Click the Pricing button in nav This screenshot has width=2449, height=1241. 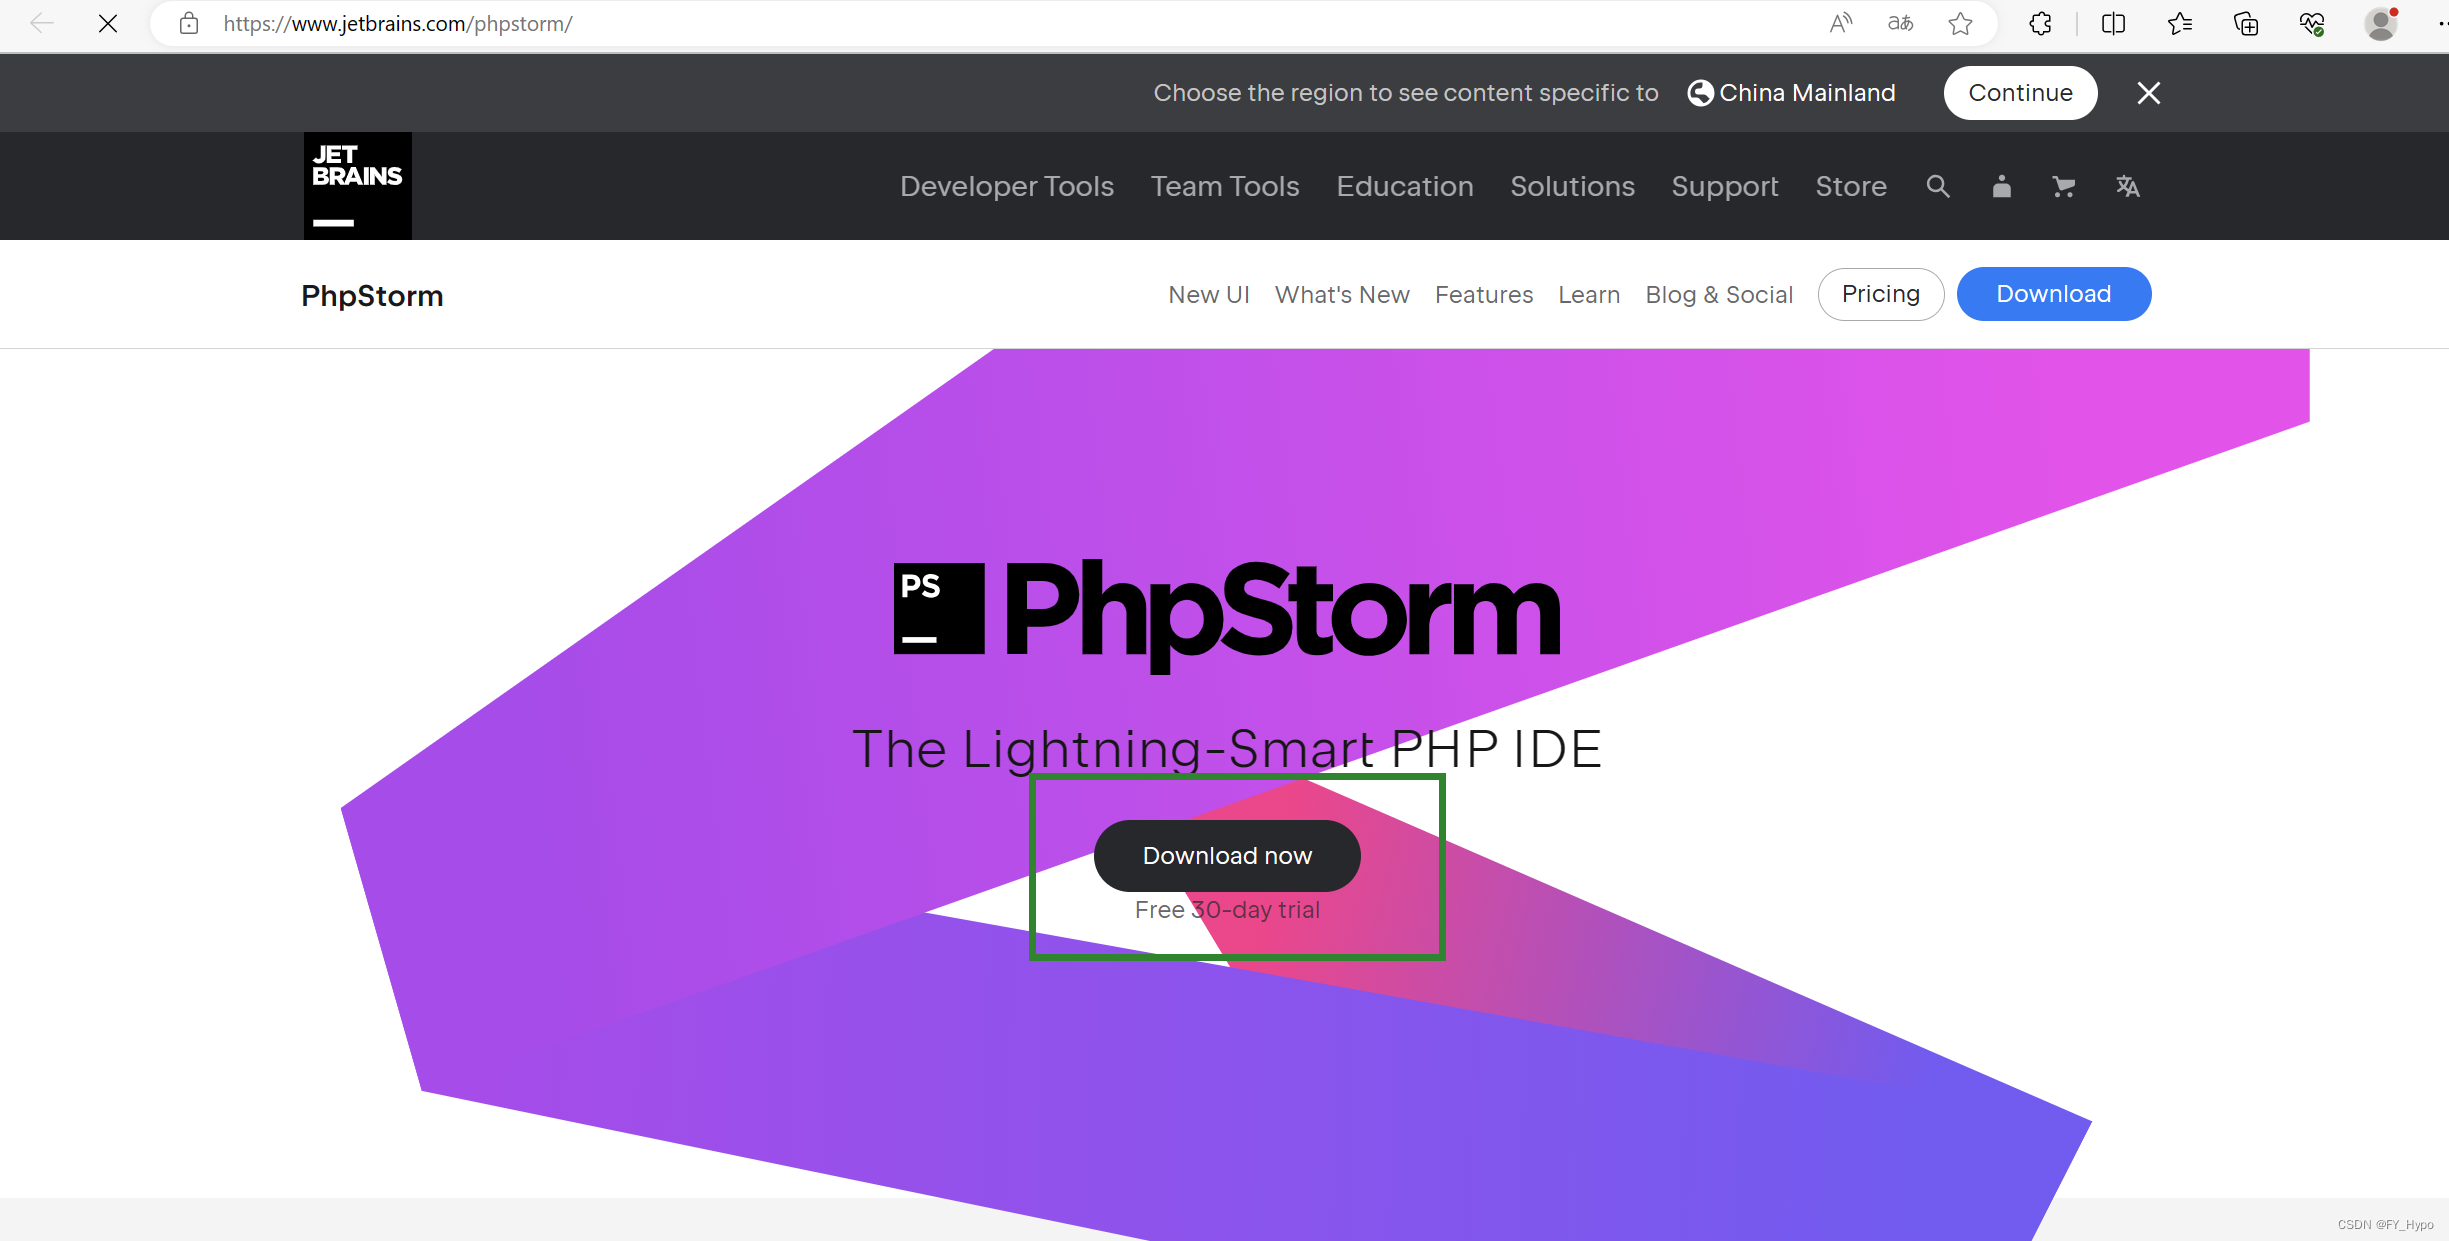(1881, 294)
